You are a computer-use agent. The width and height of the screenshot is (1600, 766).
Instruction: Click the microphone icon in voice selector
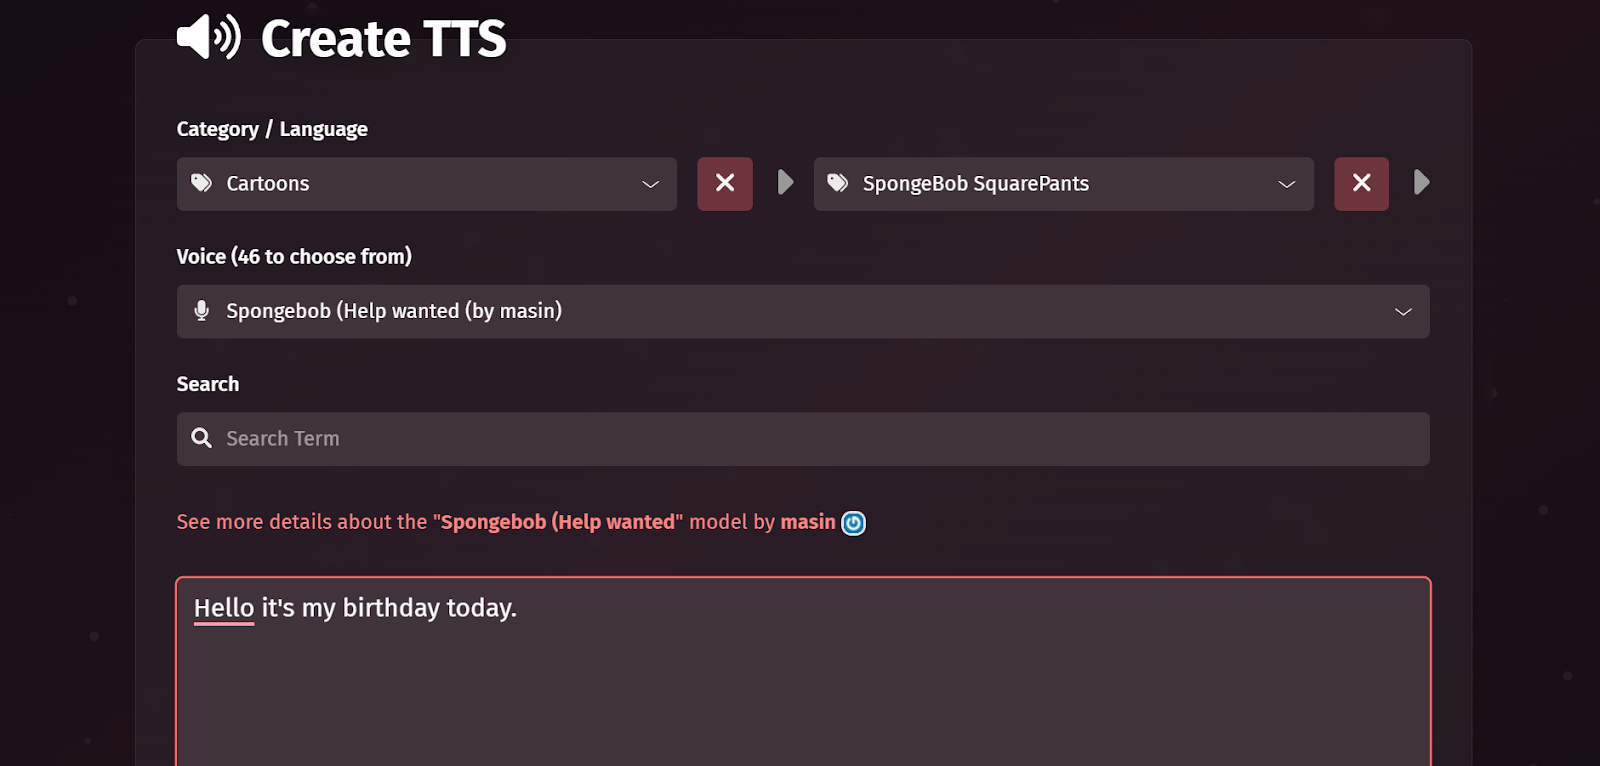pyautogui.click(x=201, y=311)
